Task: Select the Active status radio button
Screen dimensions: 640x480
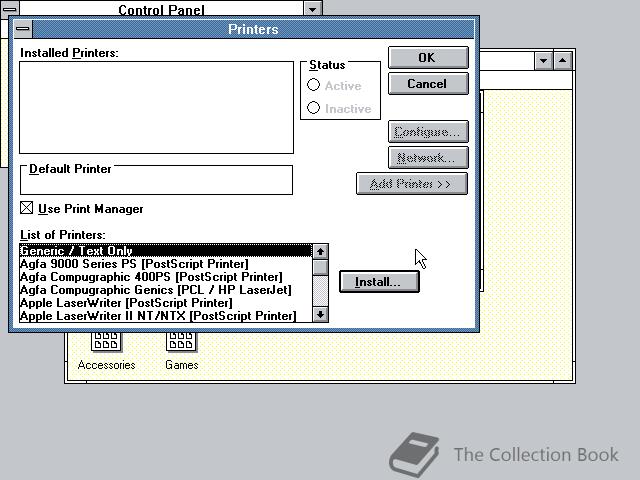Action: coord(313,85)
